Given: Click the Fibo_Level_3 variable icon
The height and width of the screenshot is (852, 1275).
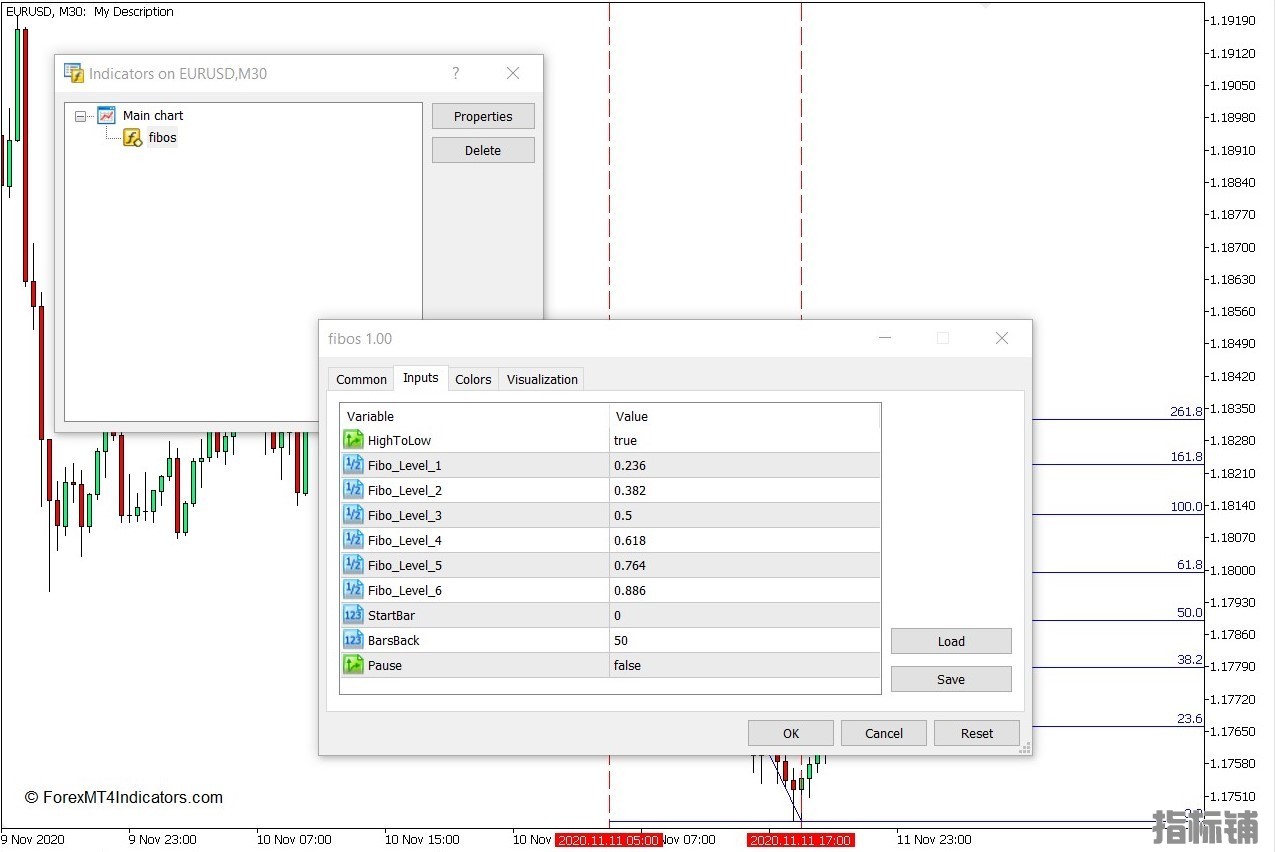Looking at the screenshot, I should point(353,515).
